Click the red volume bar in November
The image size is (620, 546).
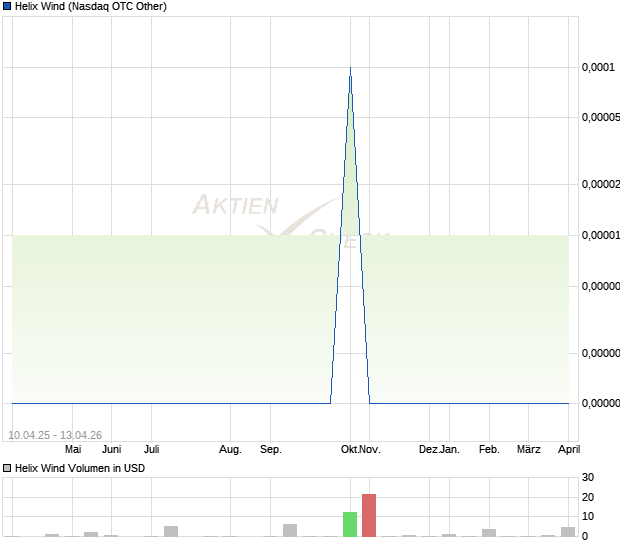point(369,515)
